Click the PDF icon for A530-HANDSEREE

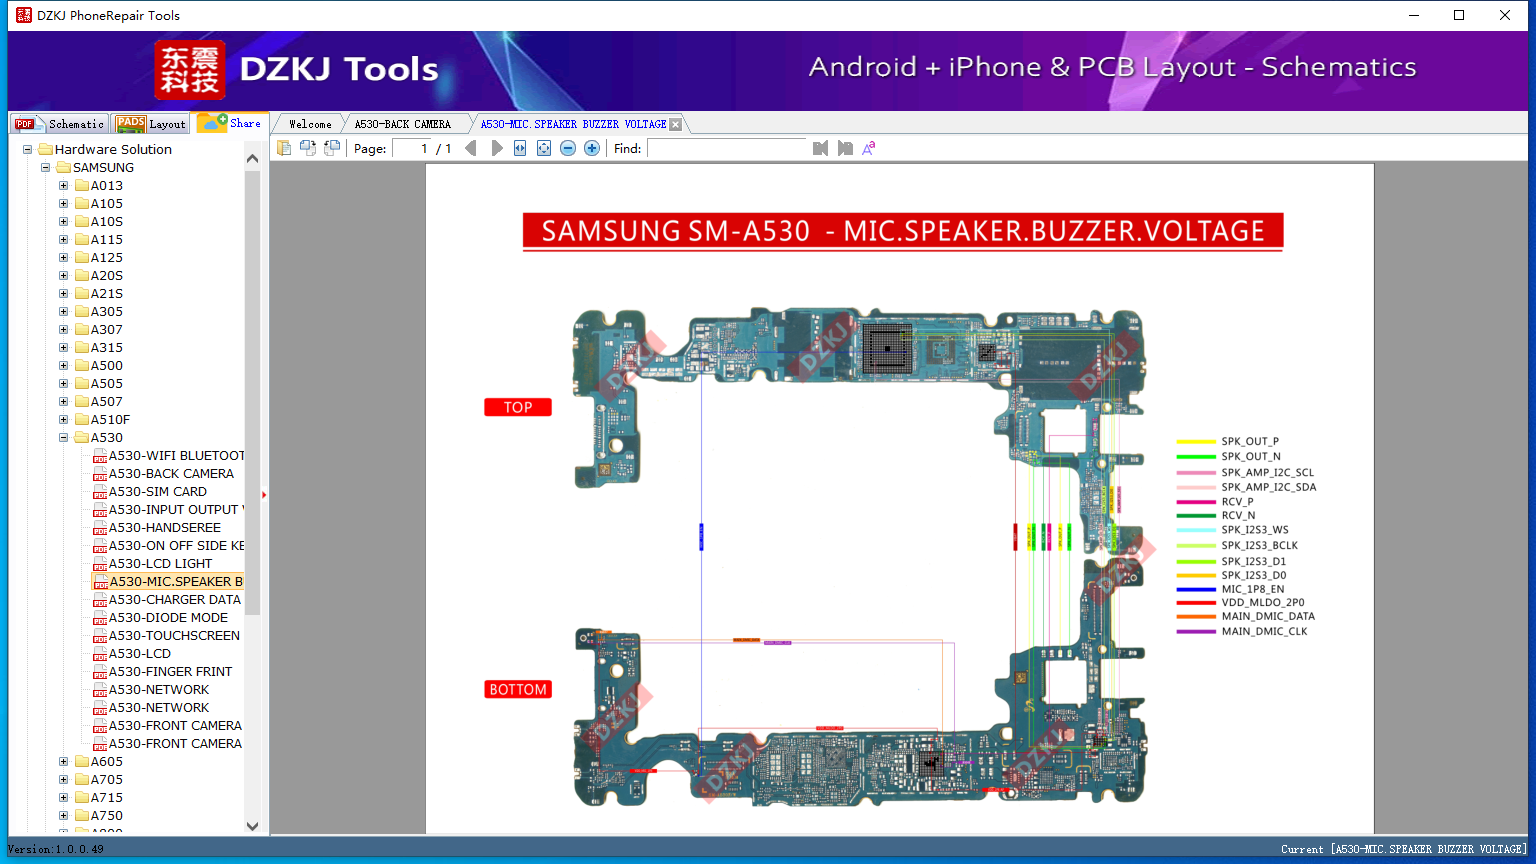click(x=100, y=528)
